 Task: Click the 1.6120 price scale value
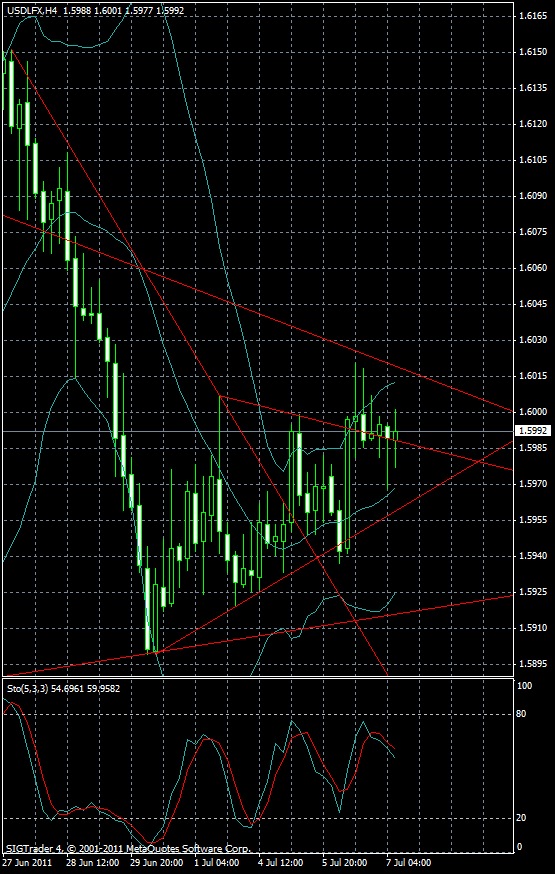tap(532, 124)
